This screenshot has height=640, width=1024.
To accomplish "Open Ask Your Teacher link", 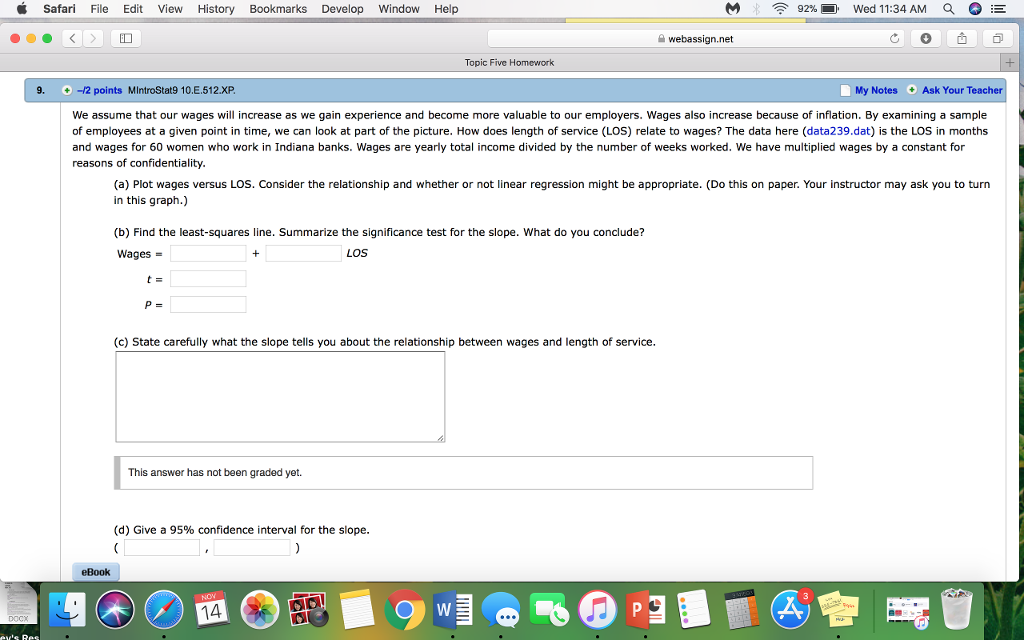I will pyautogui.click(x=962, y=90).
